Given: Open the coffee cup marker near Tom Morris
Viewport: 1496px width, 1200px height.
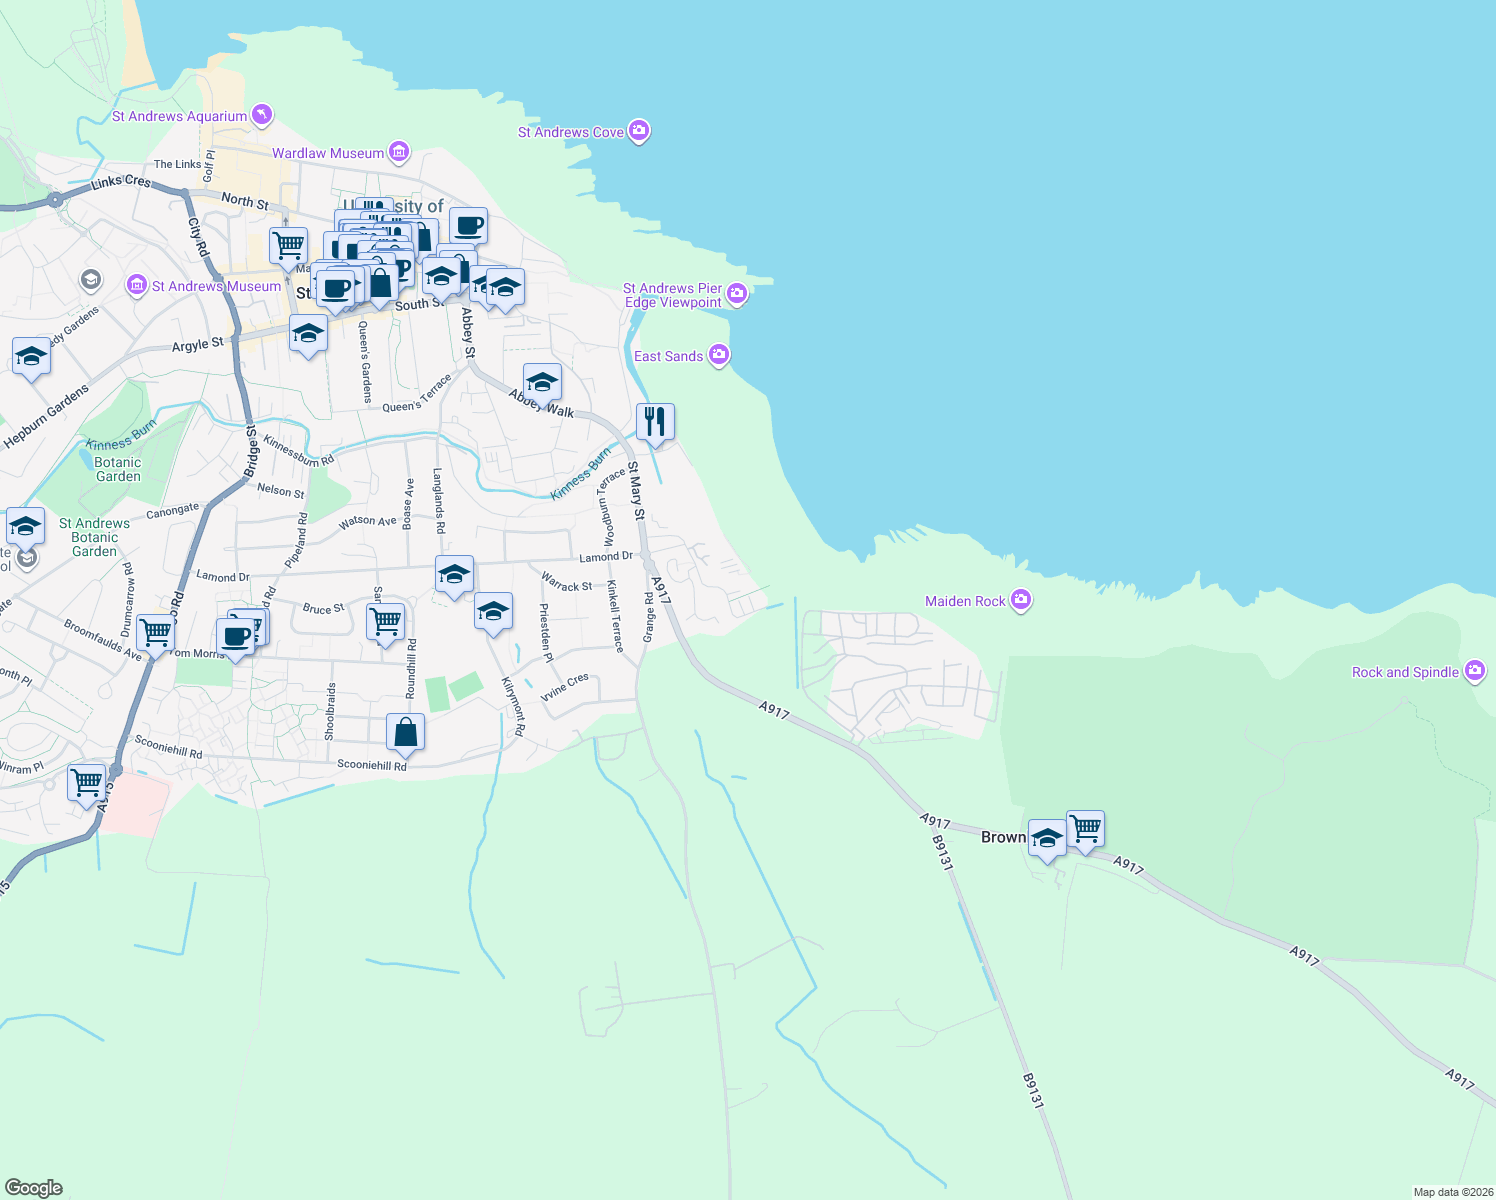Looking at the screenshot, I should (x=236, y=638).
